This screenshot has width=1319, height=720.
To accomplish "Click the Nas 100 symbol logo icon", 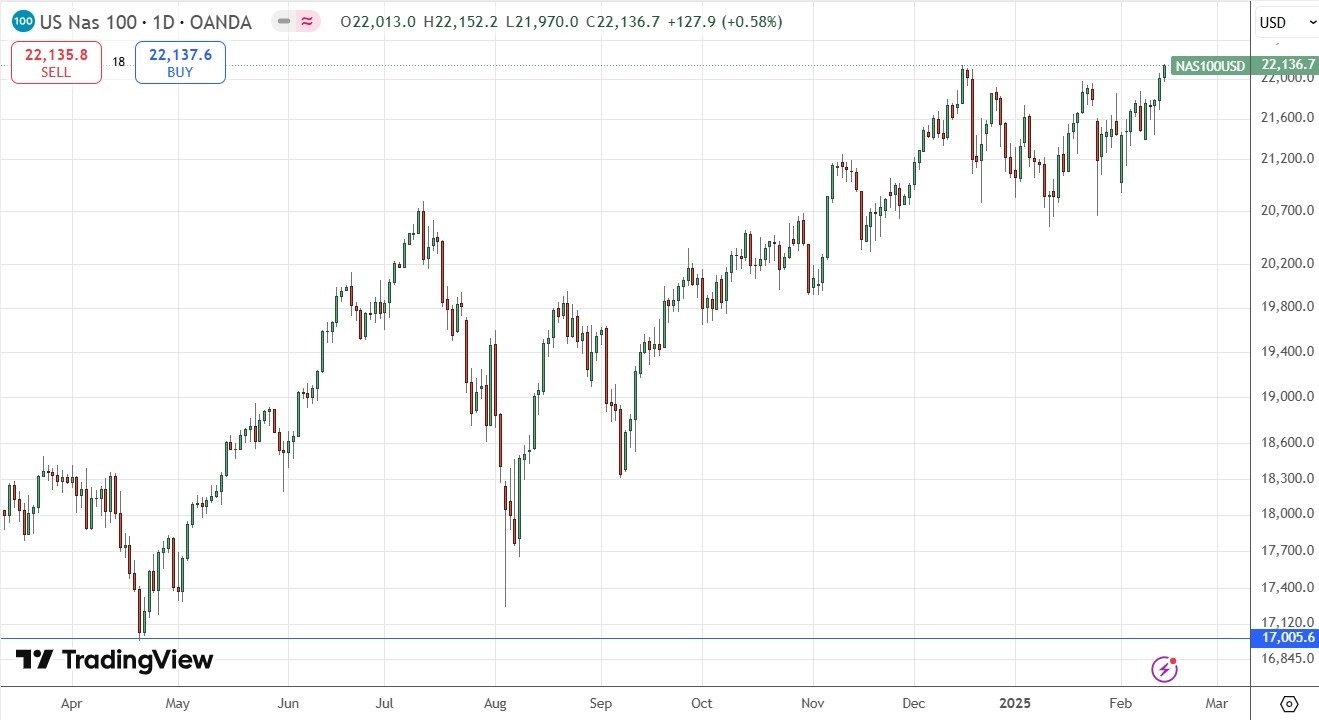I will [24, 21].
